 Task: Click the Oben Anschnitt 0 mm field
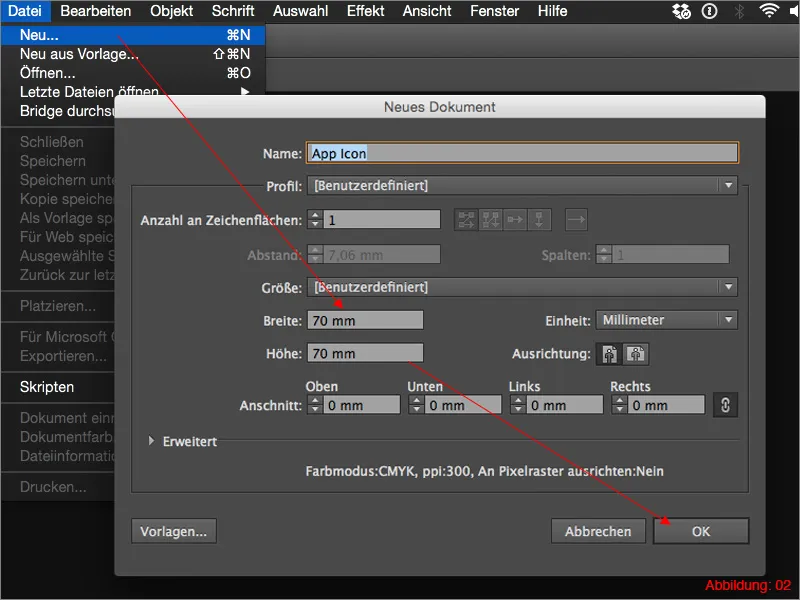(362, 405)
